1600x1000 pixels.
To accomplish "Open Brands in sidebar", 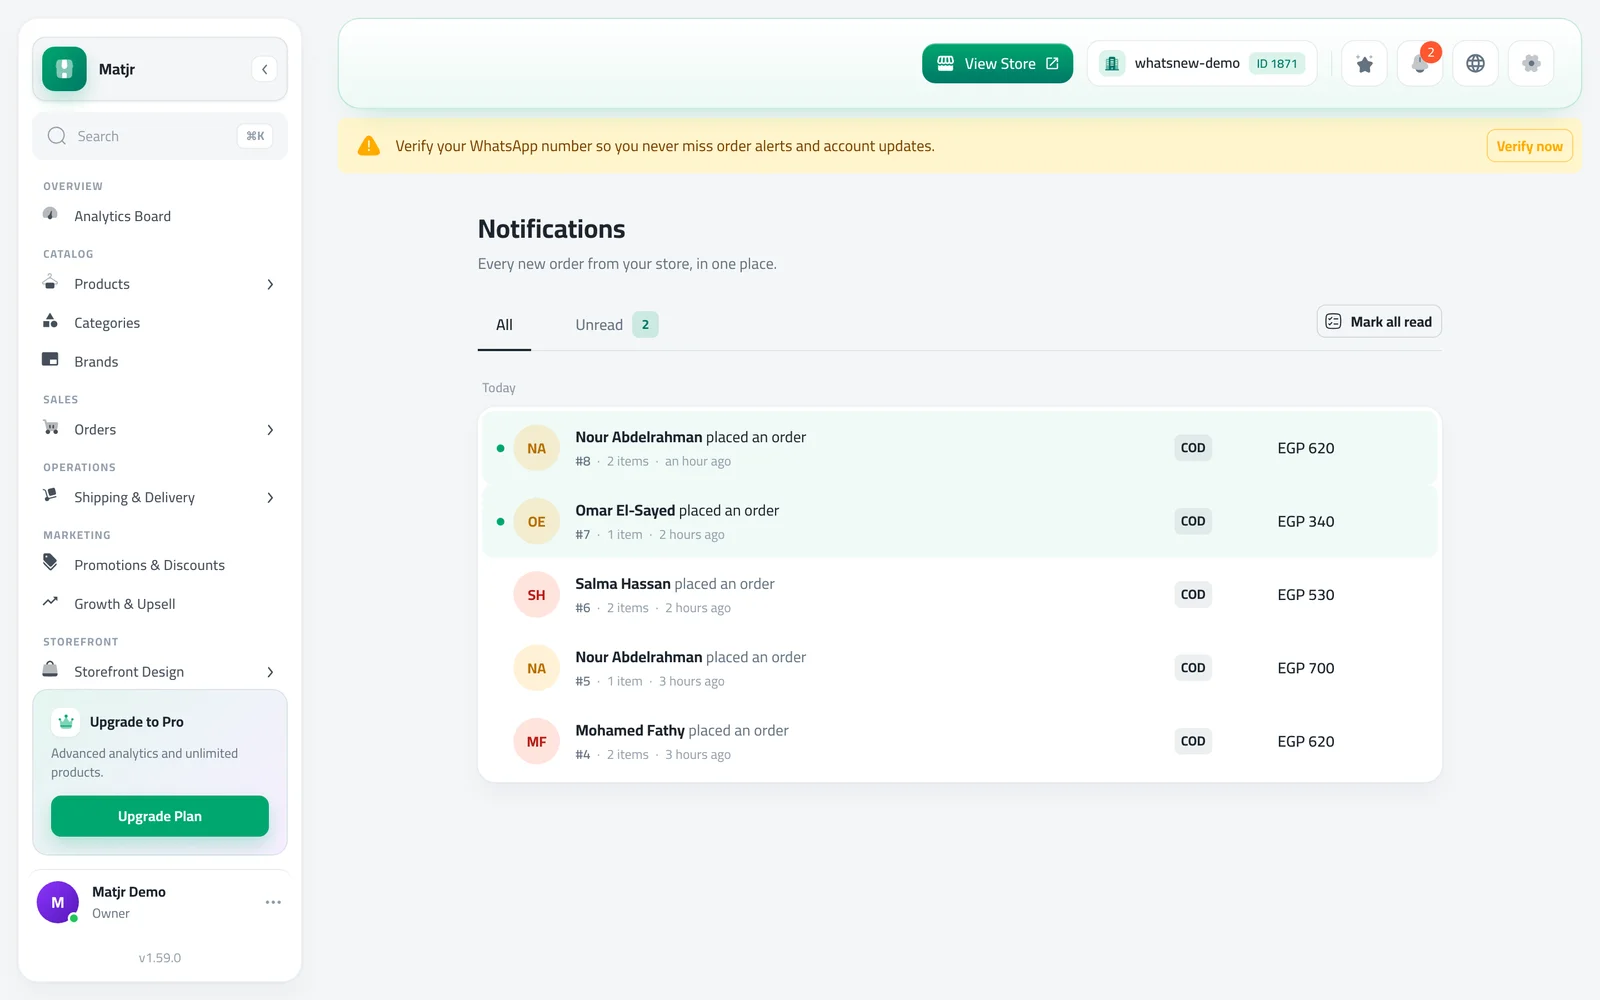I will pyautogui.click(x=160, y=362).
